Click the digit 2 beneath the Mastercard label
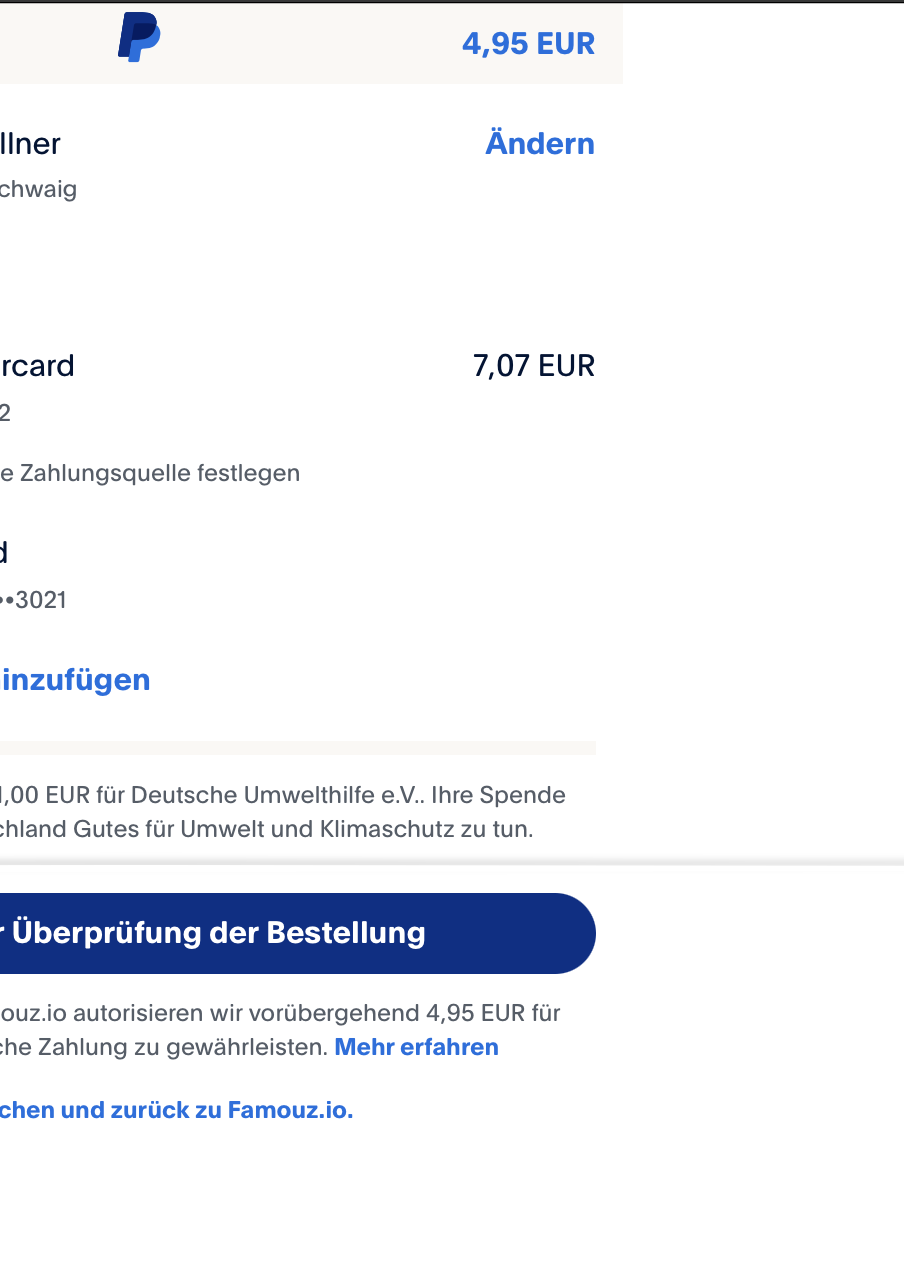This screenshot has height=1286, width=904. coord(5,413)
